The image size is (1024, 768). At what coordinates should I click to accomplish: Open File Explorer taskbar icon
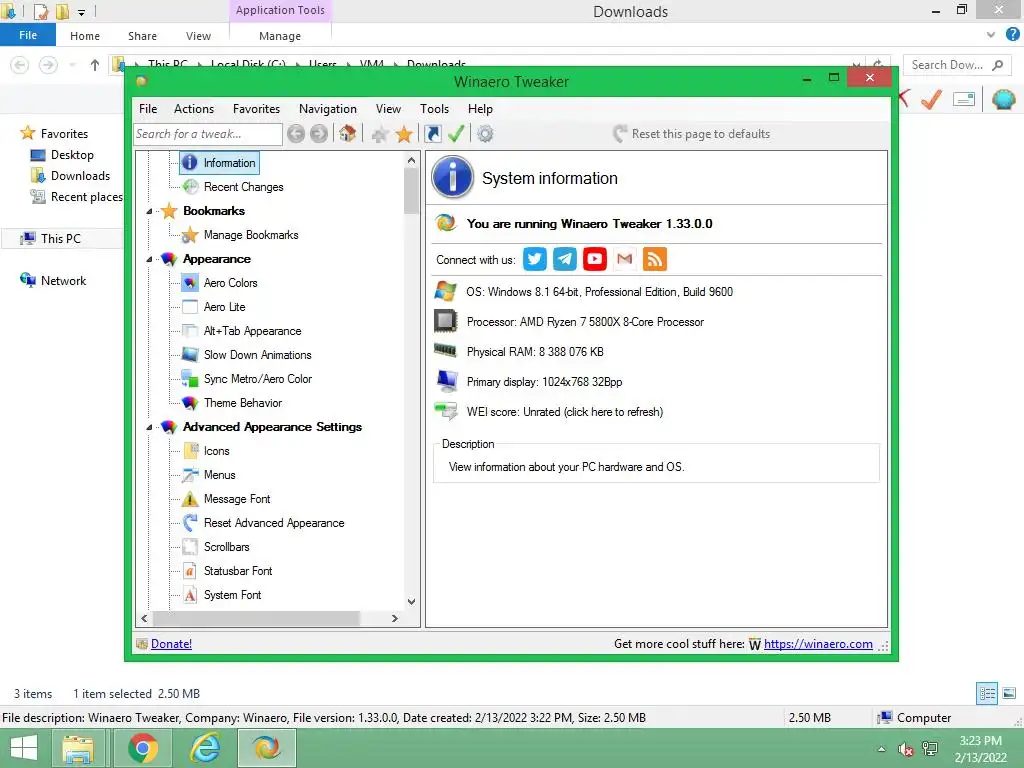78,748
